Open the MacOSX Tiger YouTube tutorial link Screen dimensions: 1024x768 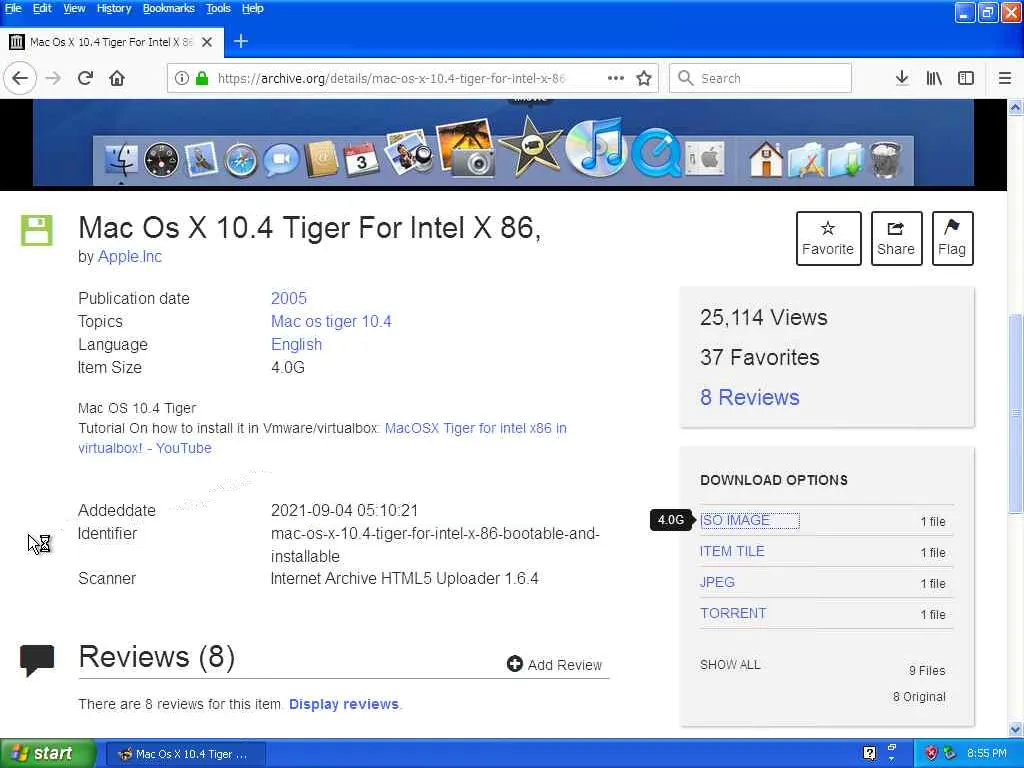tap(475, 428)
